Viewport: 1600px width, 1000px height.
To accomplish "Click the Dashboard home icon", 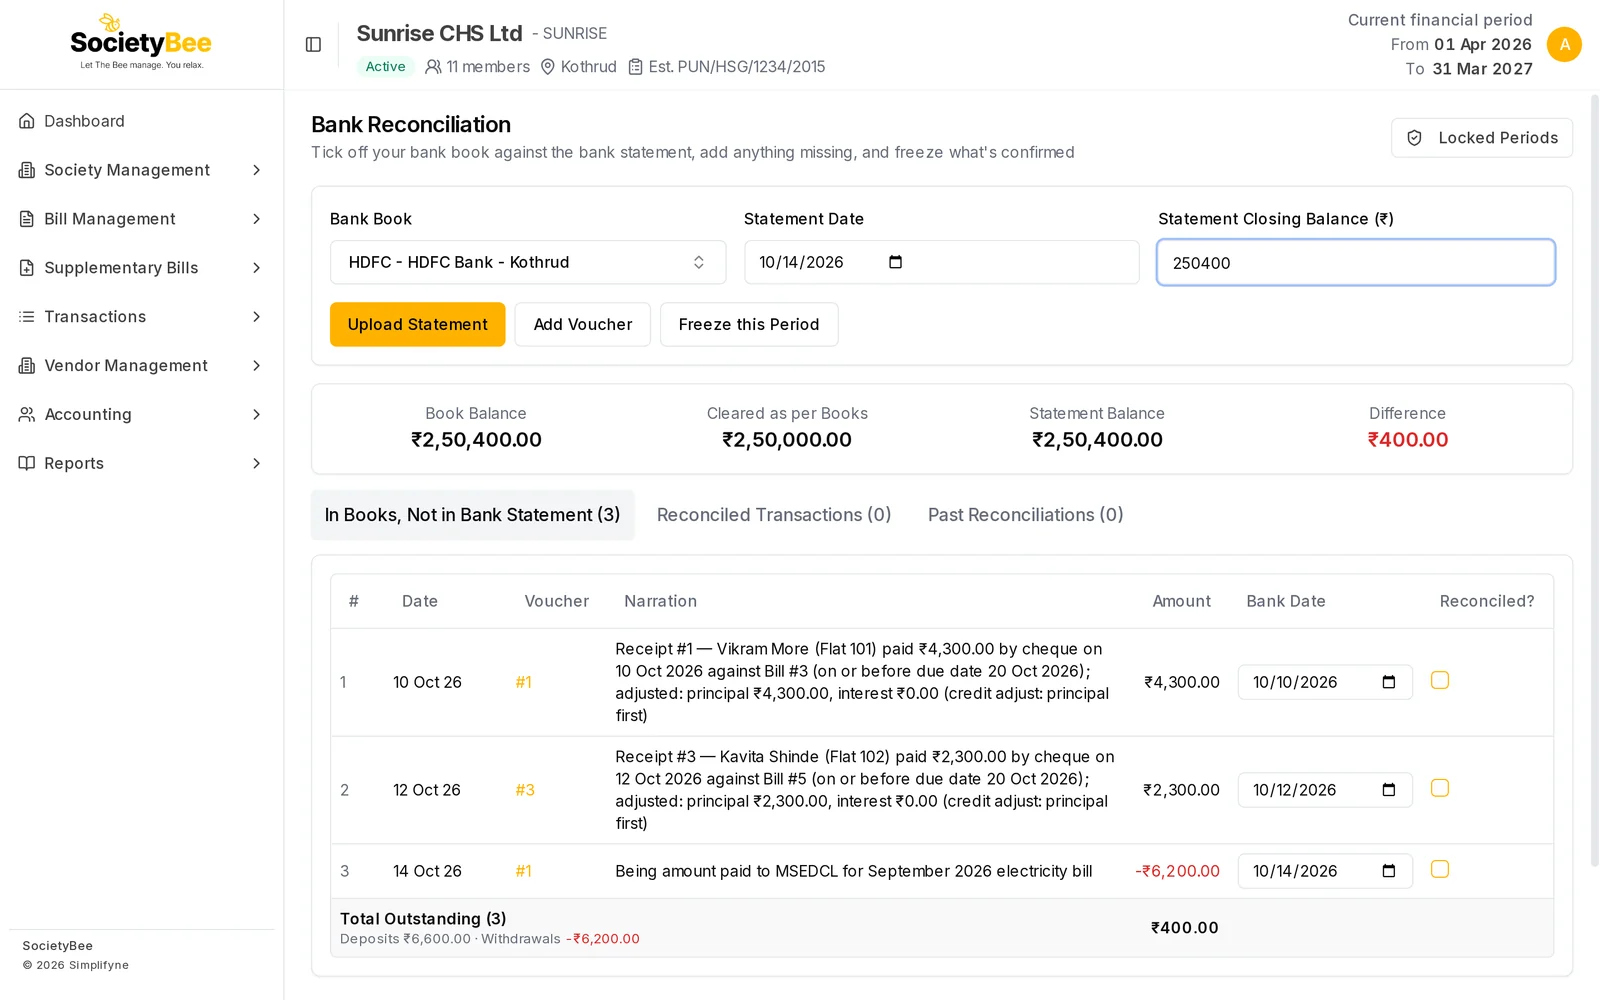I will click(x=27, y=121).
